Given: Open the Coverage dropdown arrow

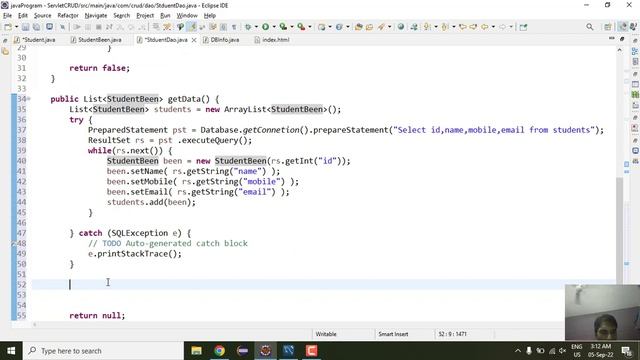Looking at the screenshot, I should pos(292,27).
